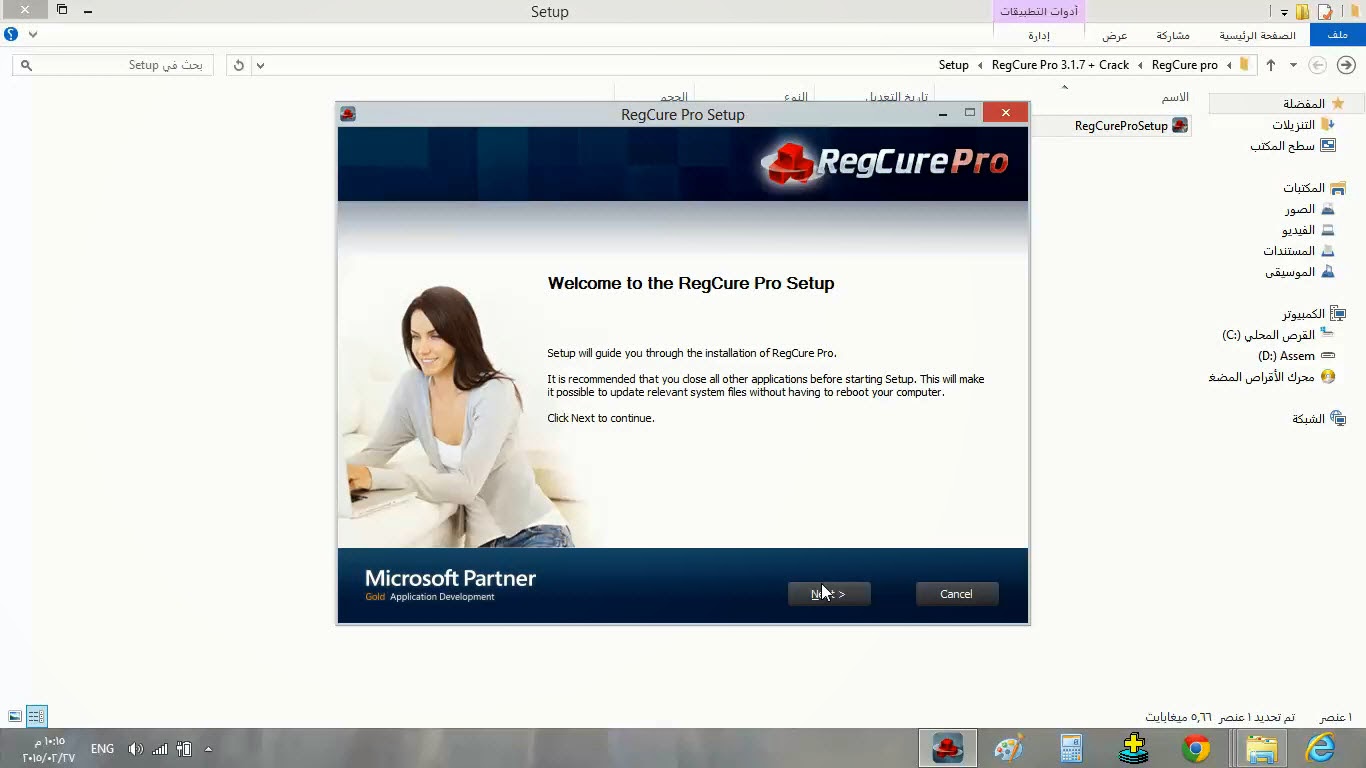
Task: Open the ملف (File) ribbon tab
Action: click(1337, 35)
